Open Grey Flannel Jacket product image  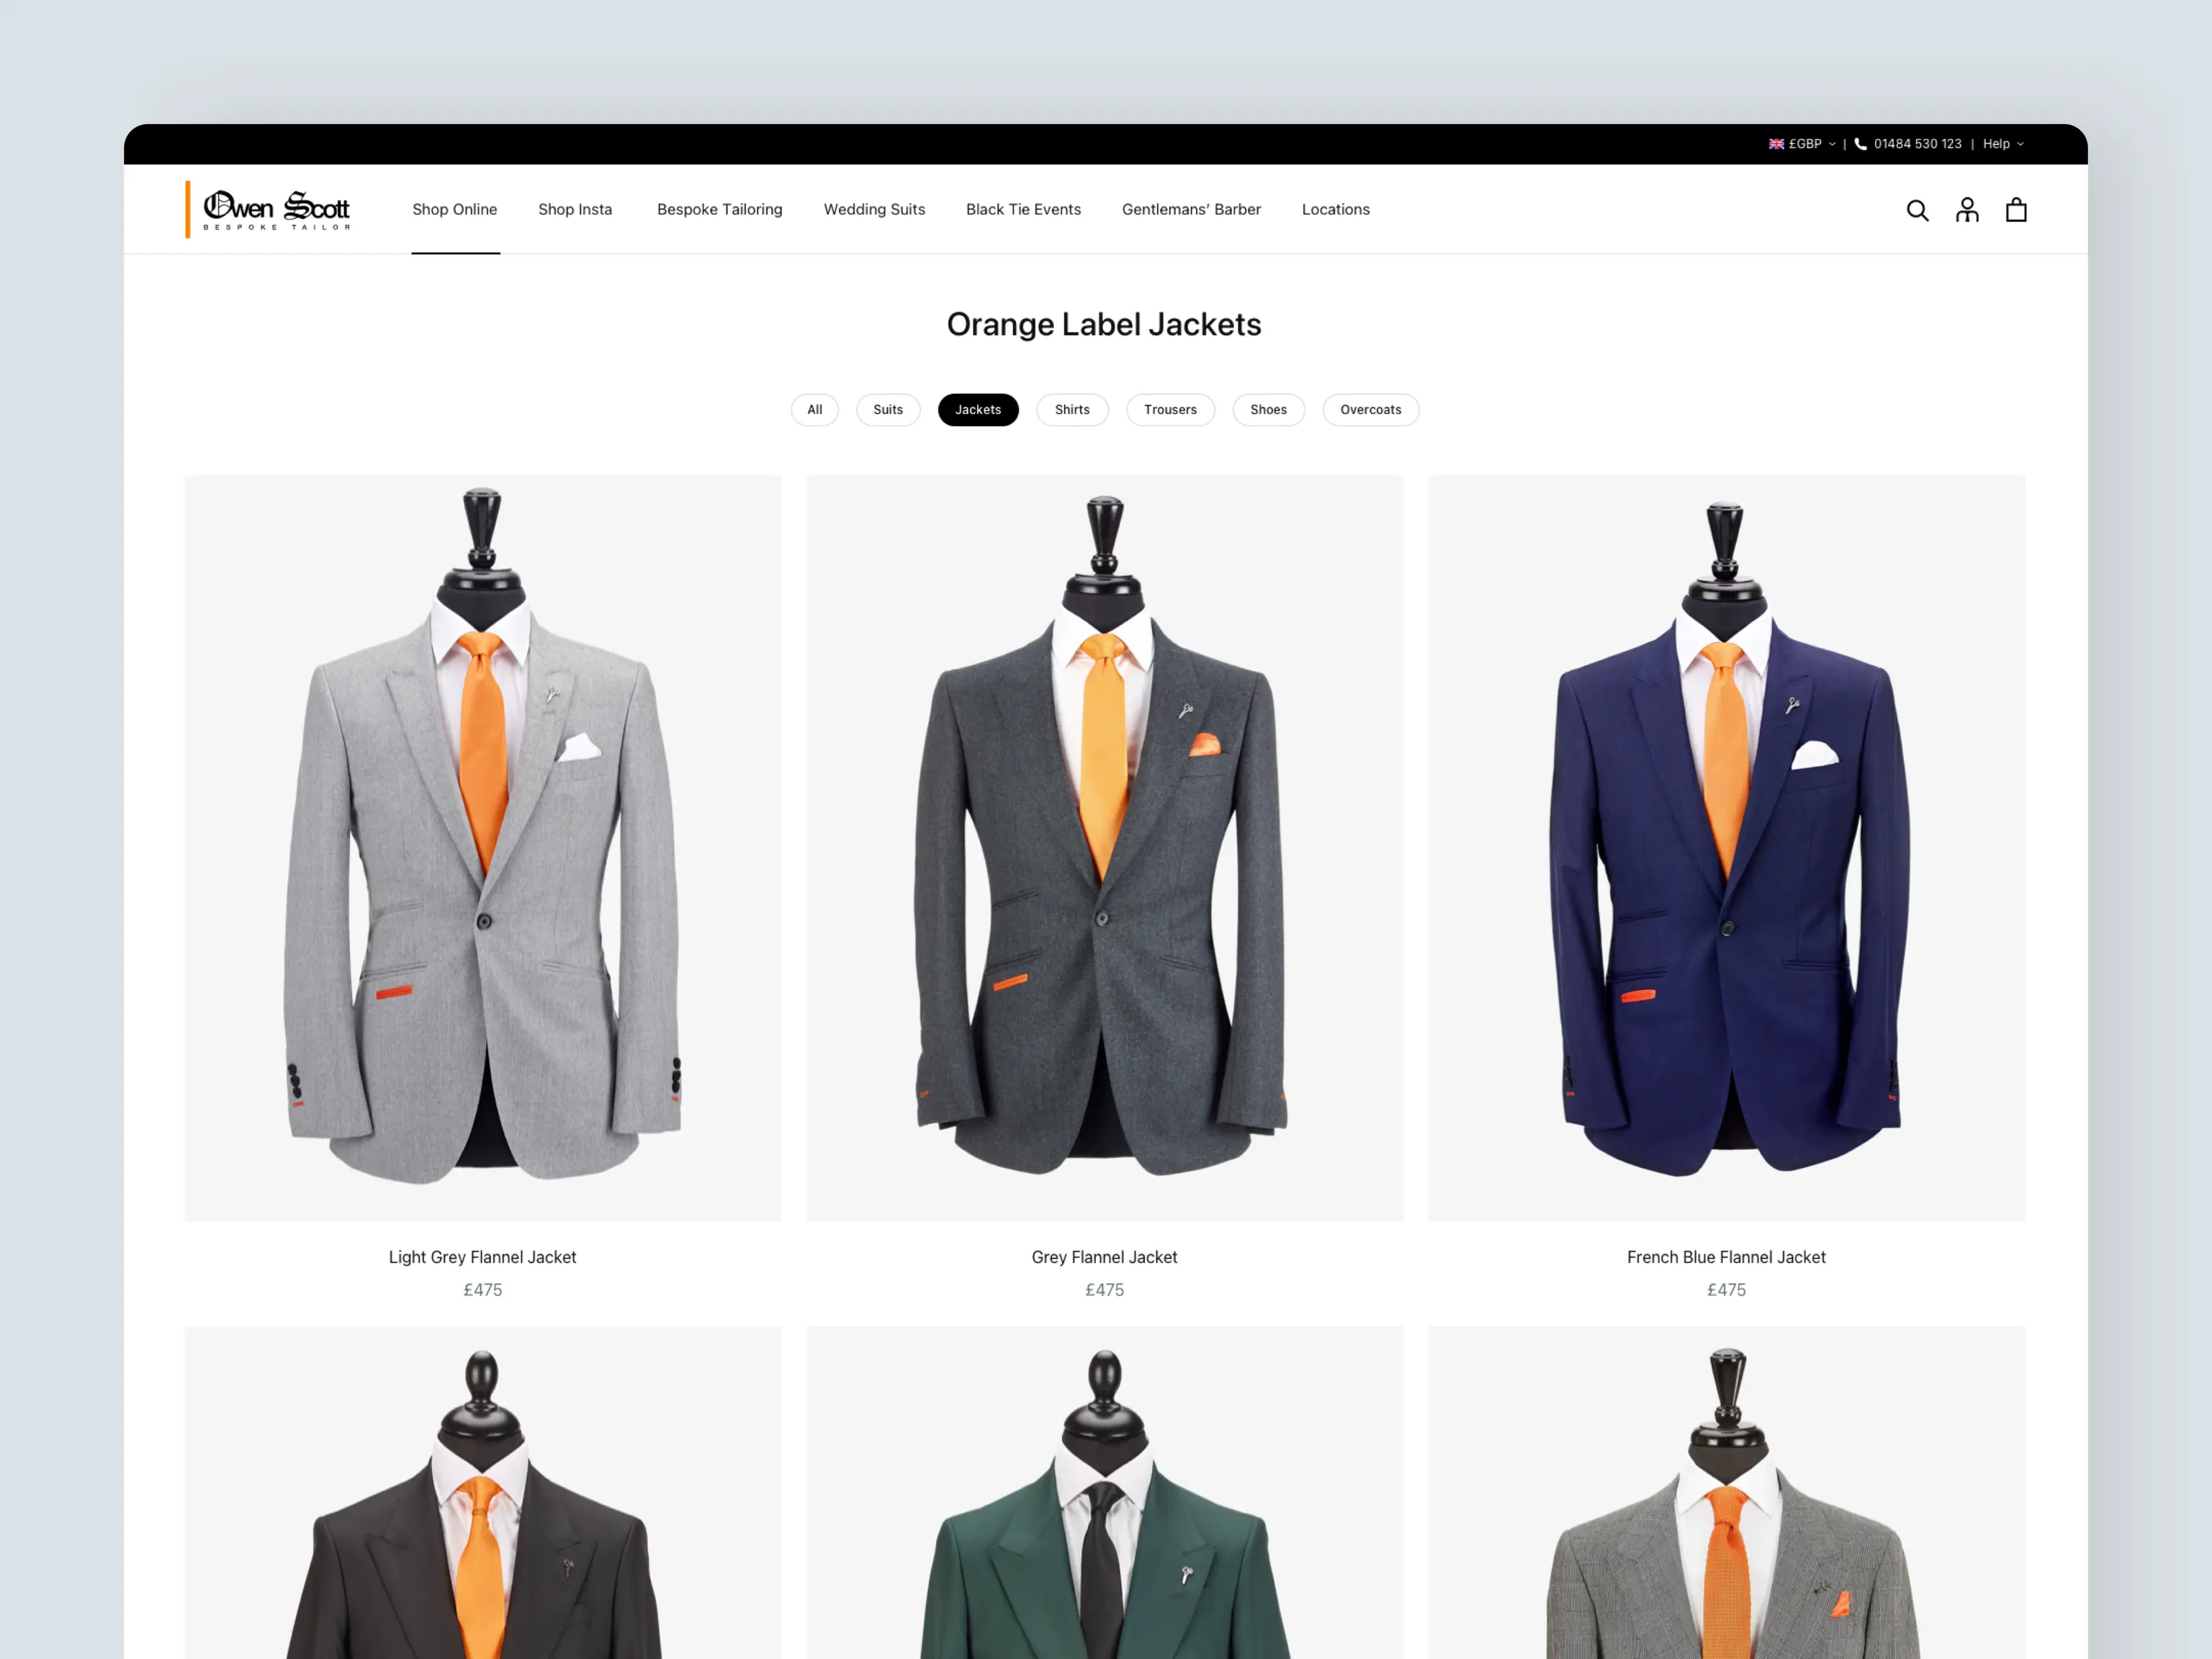coord(1105,848)
